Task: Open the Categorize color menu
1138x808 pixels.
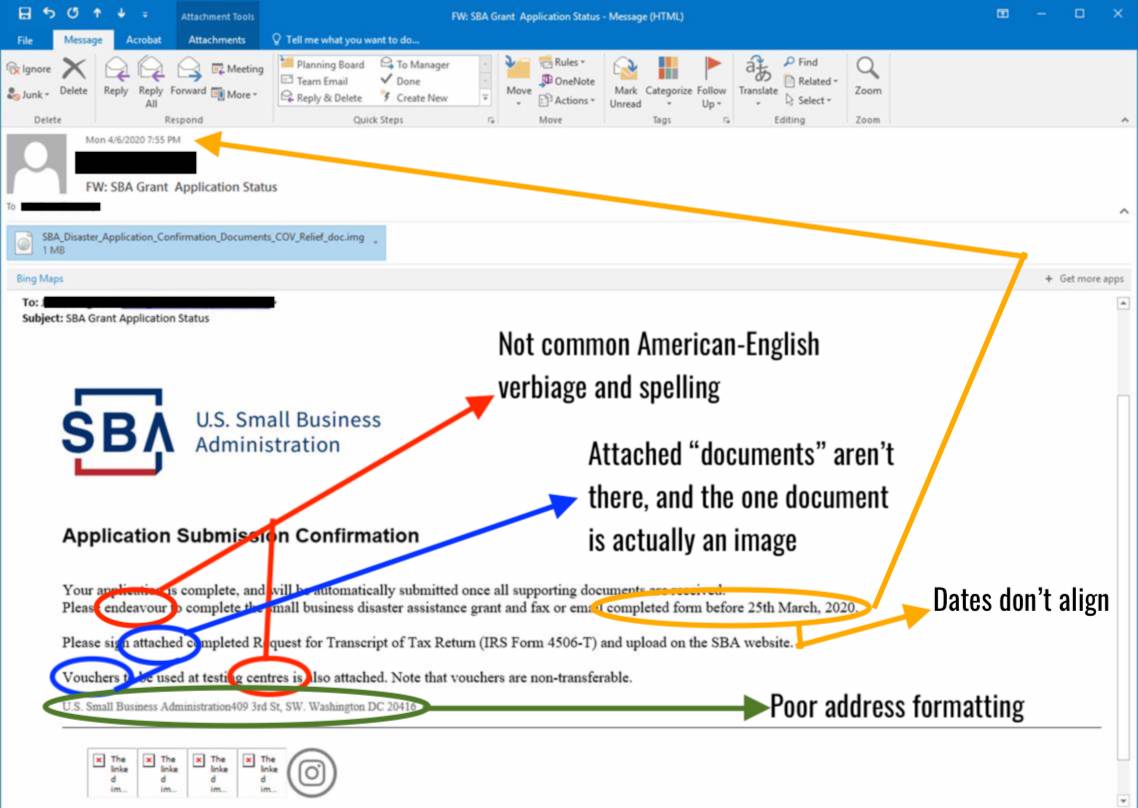Action: (668, 81)
